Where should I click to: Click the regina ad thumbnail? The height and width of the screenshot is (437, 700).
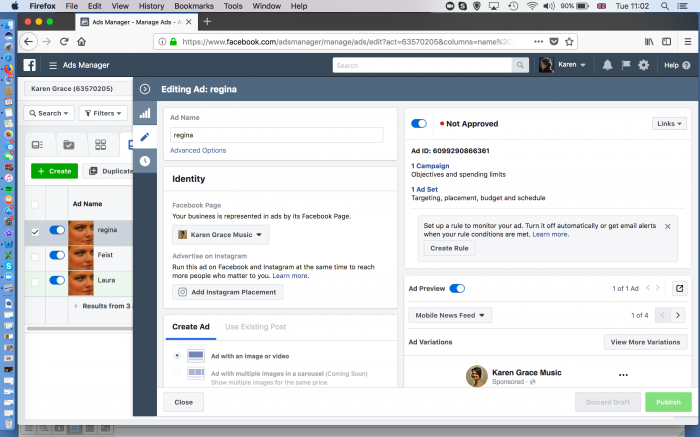[81, 233]
